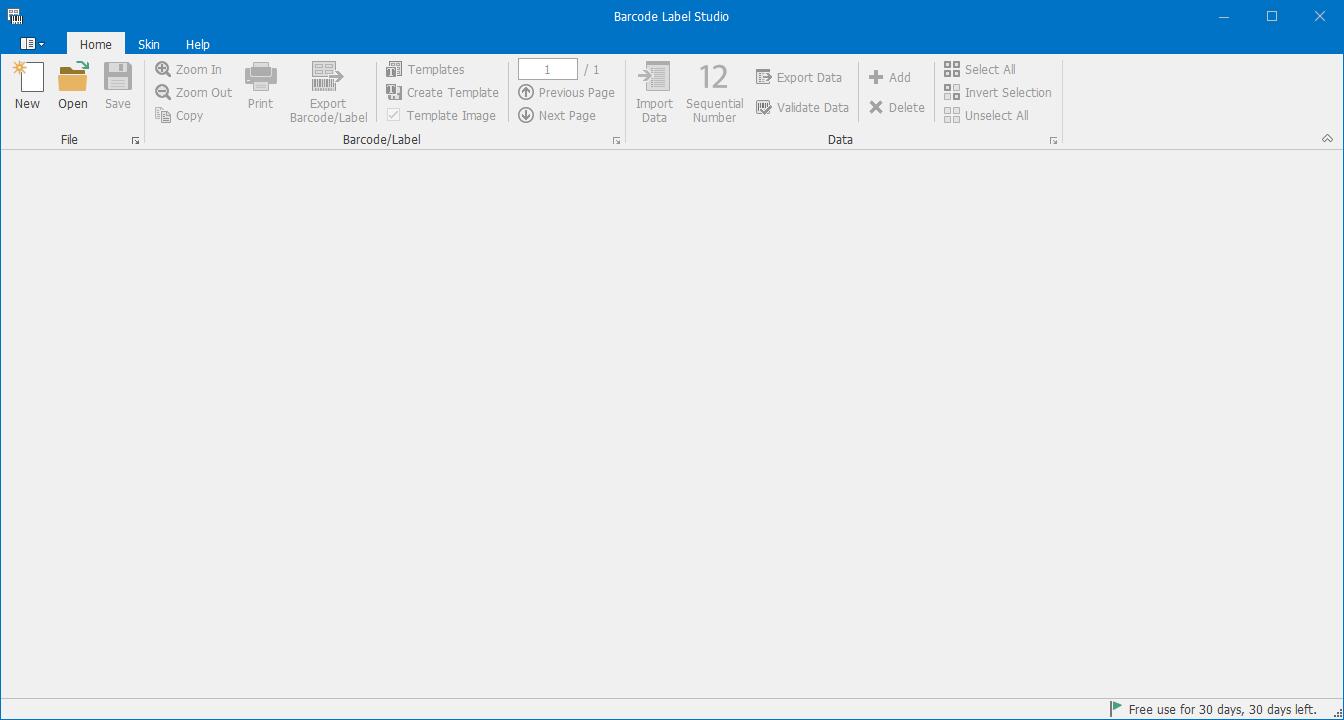Click the page number field
The width and height of the screenshot is (1344, 720).
(x=547, y=69)
